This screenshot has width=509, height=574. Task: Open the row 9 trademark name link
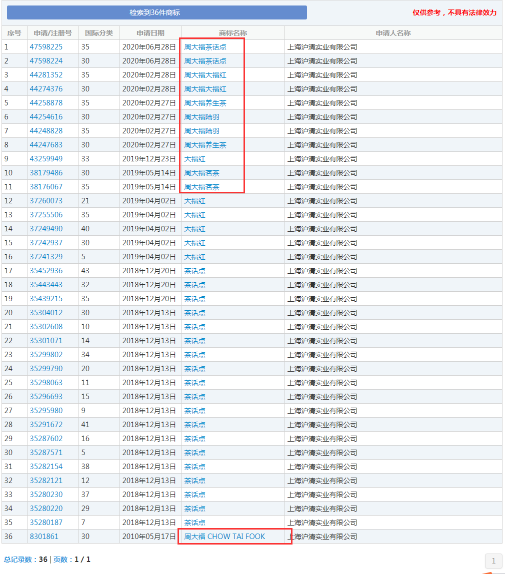(x=194, y=159)
